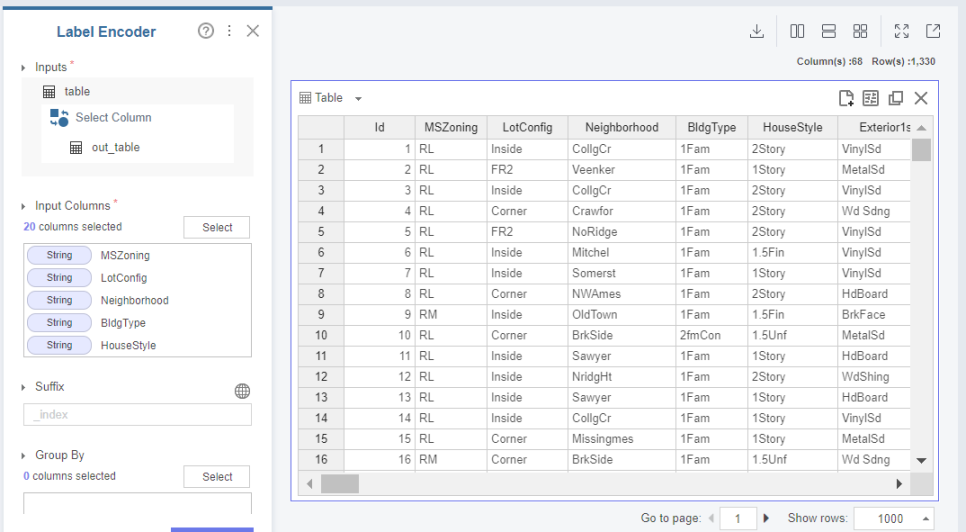The height and width of the screenshot is (532, 966).
Task: Open table column settings icon
Action: tap(871, 98)
